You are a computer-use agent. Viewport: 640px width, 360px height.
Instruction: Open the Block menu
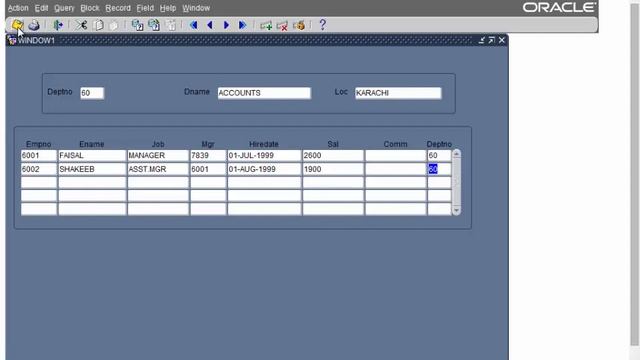pyautogui.click(x=90, y=8)
